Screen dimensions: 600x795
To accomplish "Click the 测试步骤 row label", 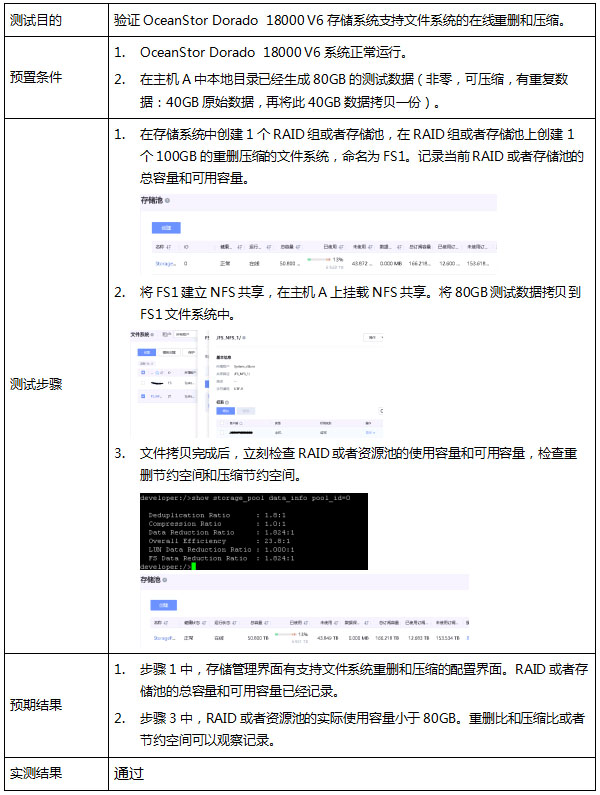I will (36, 384).
